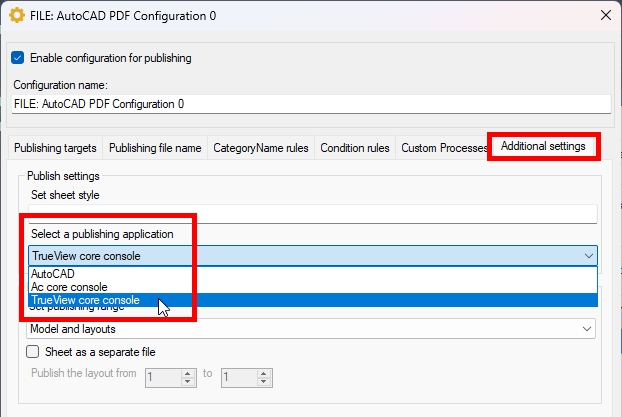Choose AutoCAD from the dropdown list
The image size is (622, 417).
(x=52, y=273)
